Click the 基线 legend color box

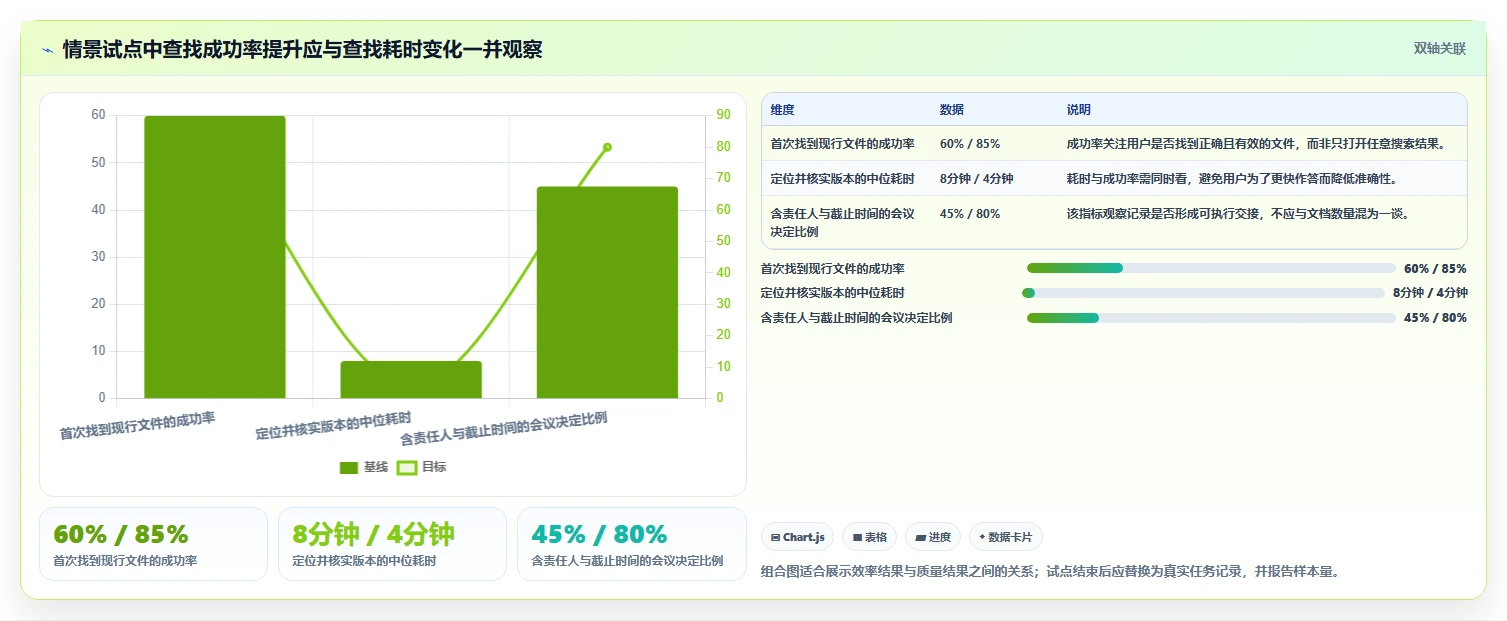click(349, 467)
